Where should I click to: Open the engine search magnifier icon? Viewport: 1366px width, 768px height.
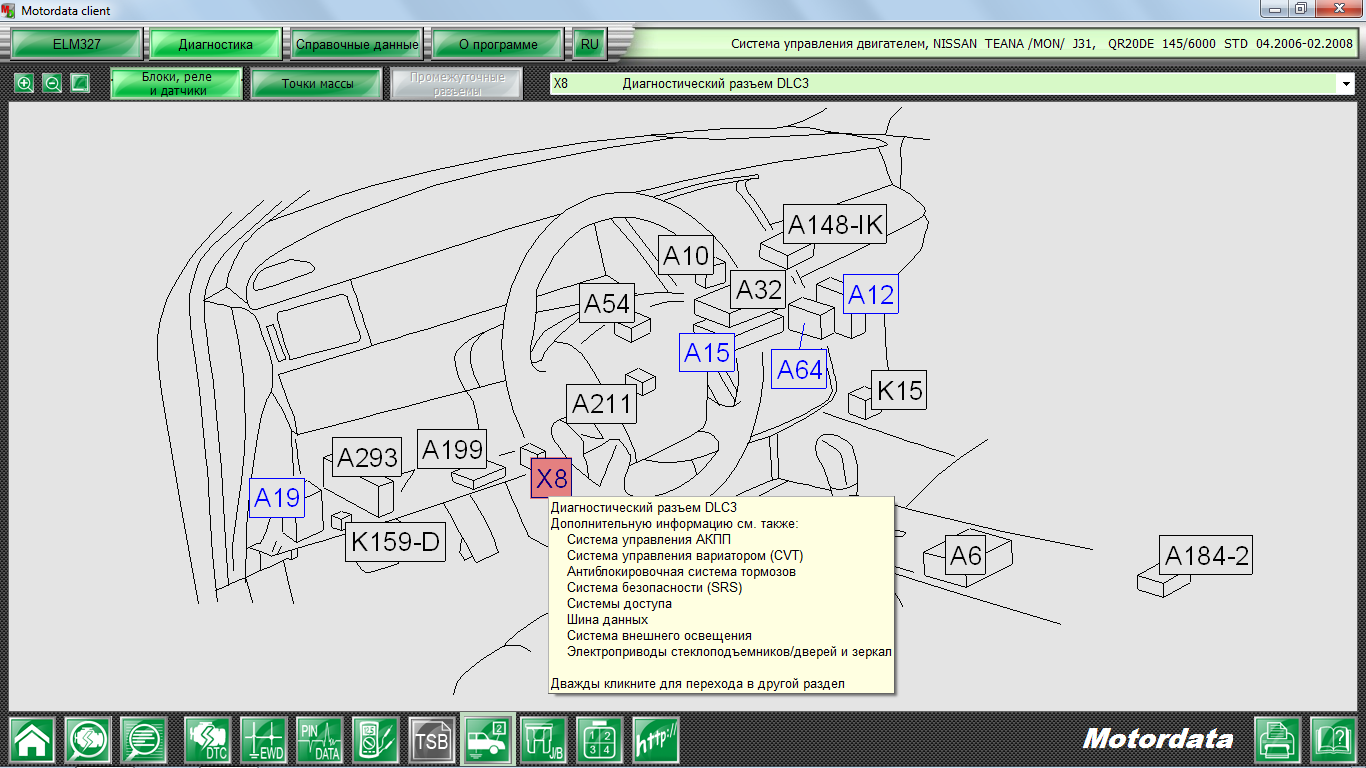click(89, 741)
